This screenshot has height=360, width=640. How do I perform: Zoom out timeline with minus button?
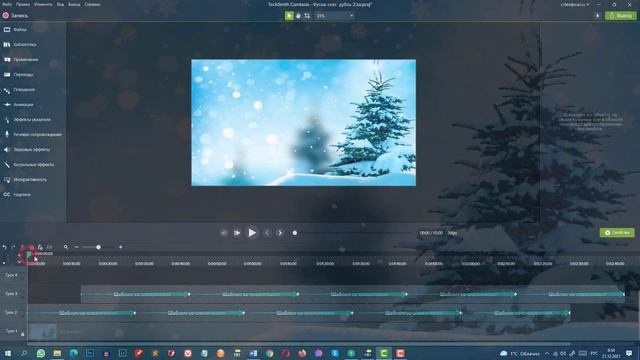76,247
